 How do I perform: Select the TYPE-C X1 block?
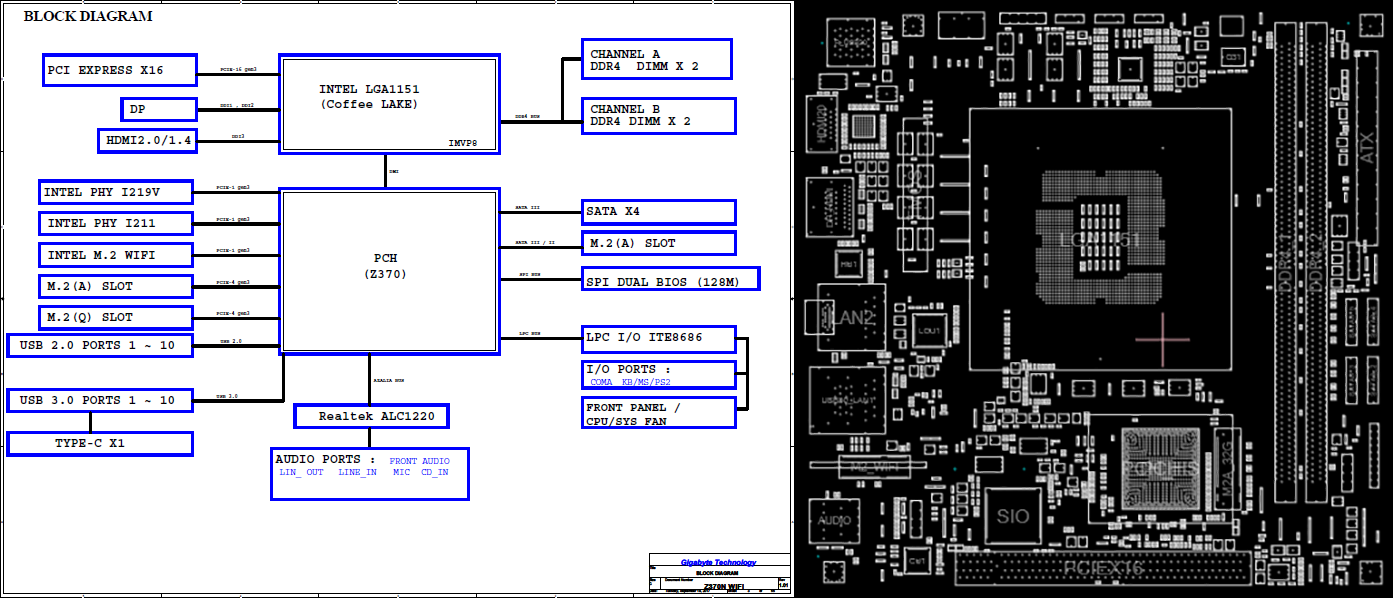click(x=99, y=443)
